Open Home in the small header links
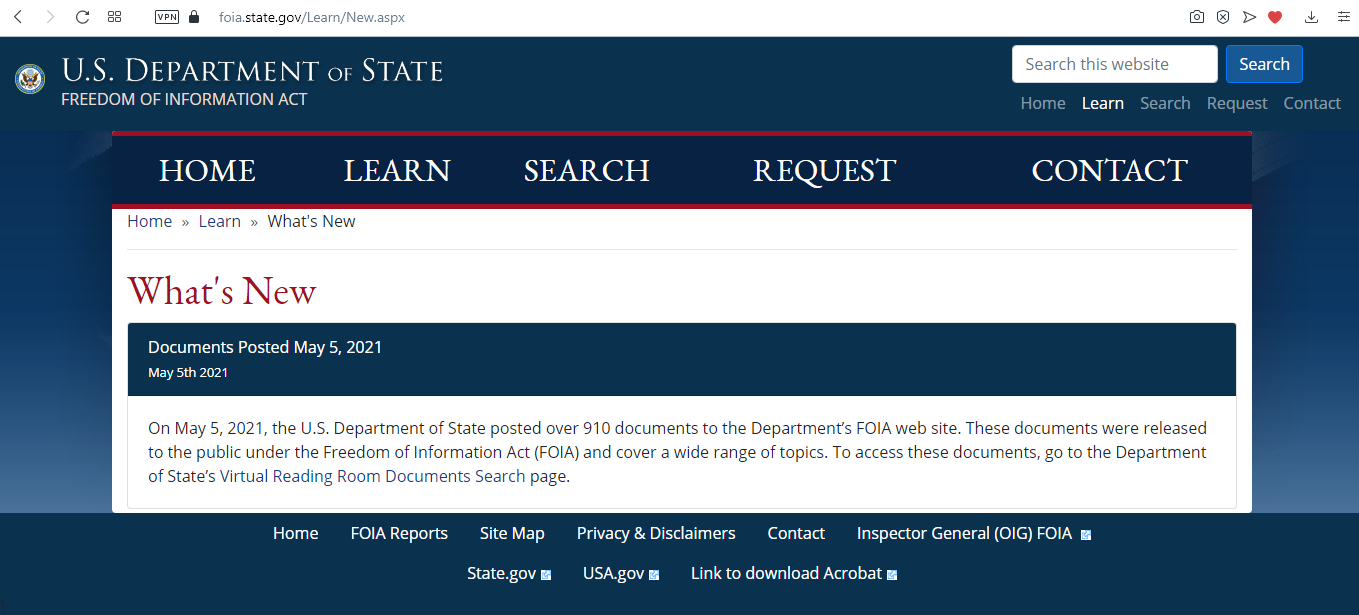The width and height of the screenshot is (1359, 615). [x=1043, y=103]
